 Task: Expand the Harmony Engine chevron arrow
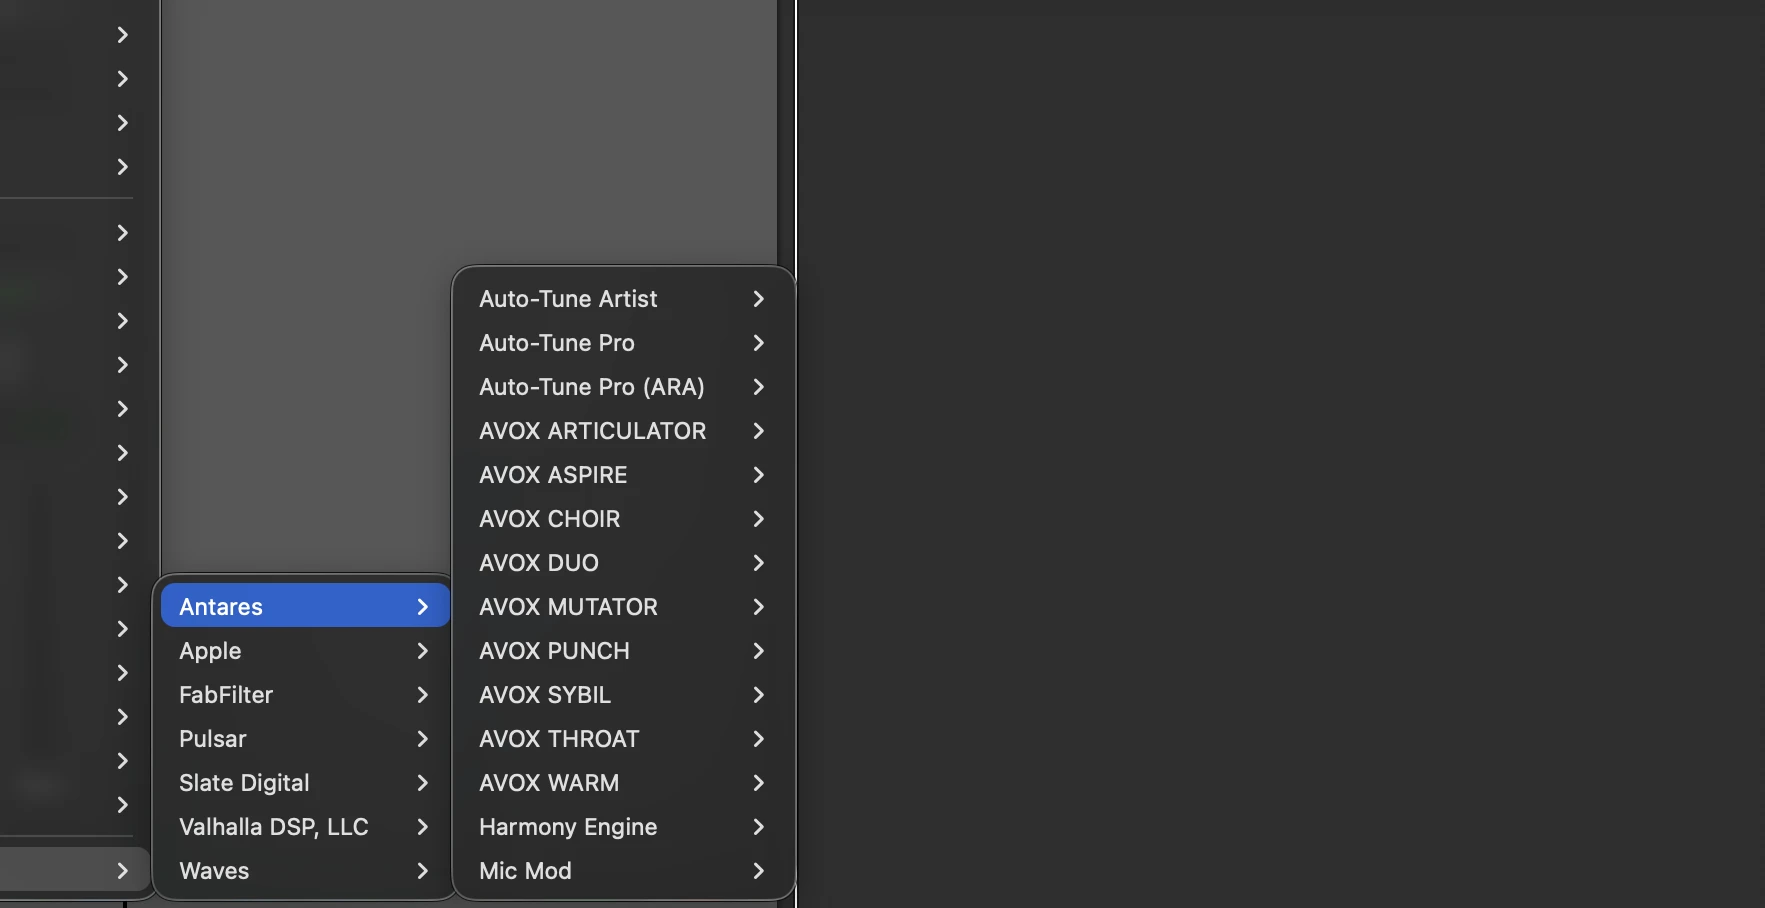(x=758, y=827)
